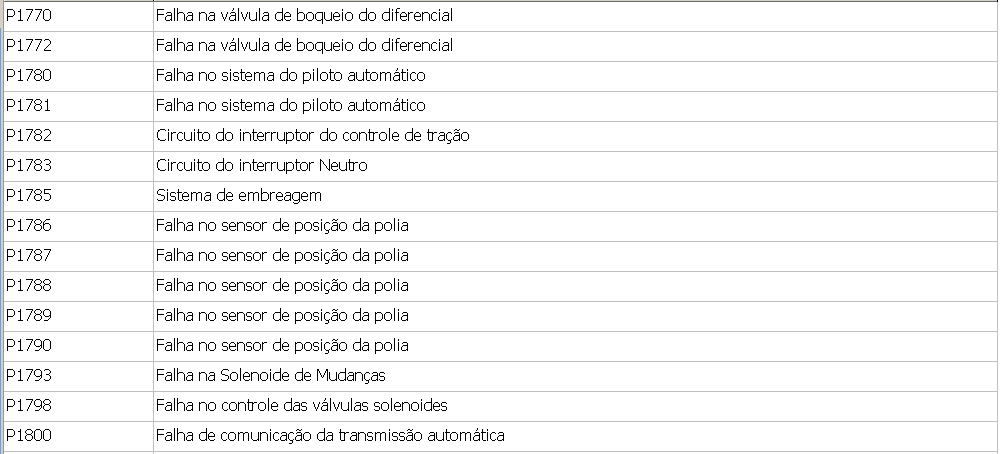Click the P1772 code cell
The height and width of the screenshot is (454, 1002).
(x=29, y=46)
